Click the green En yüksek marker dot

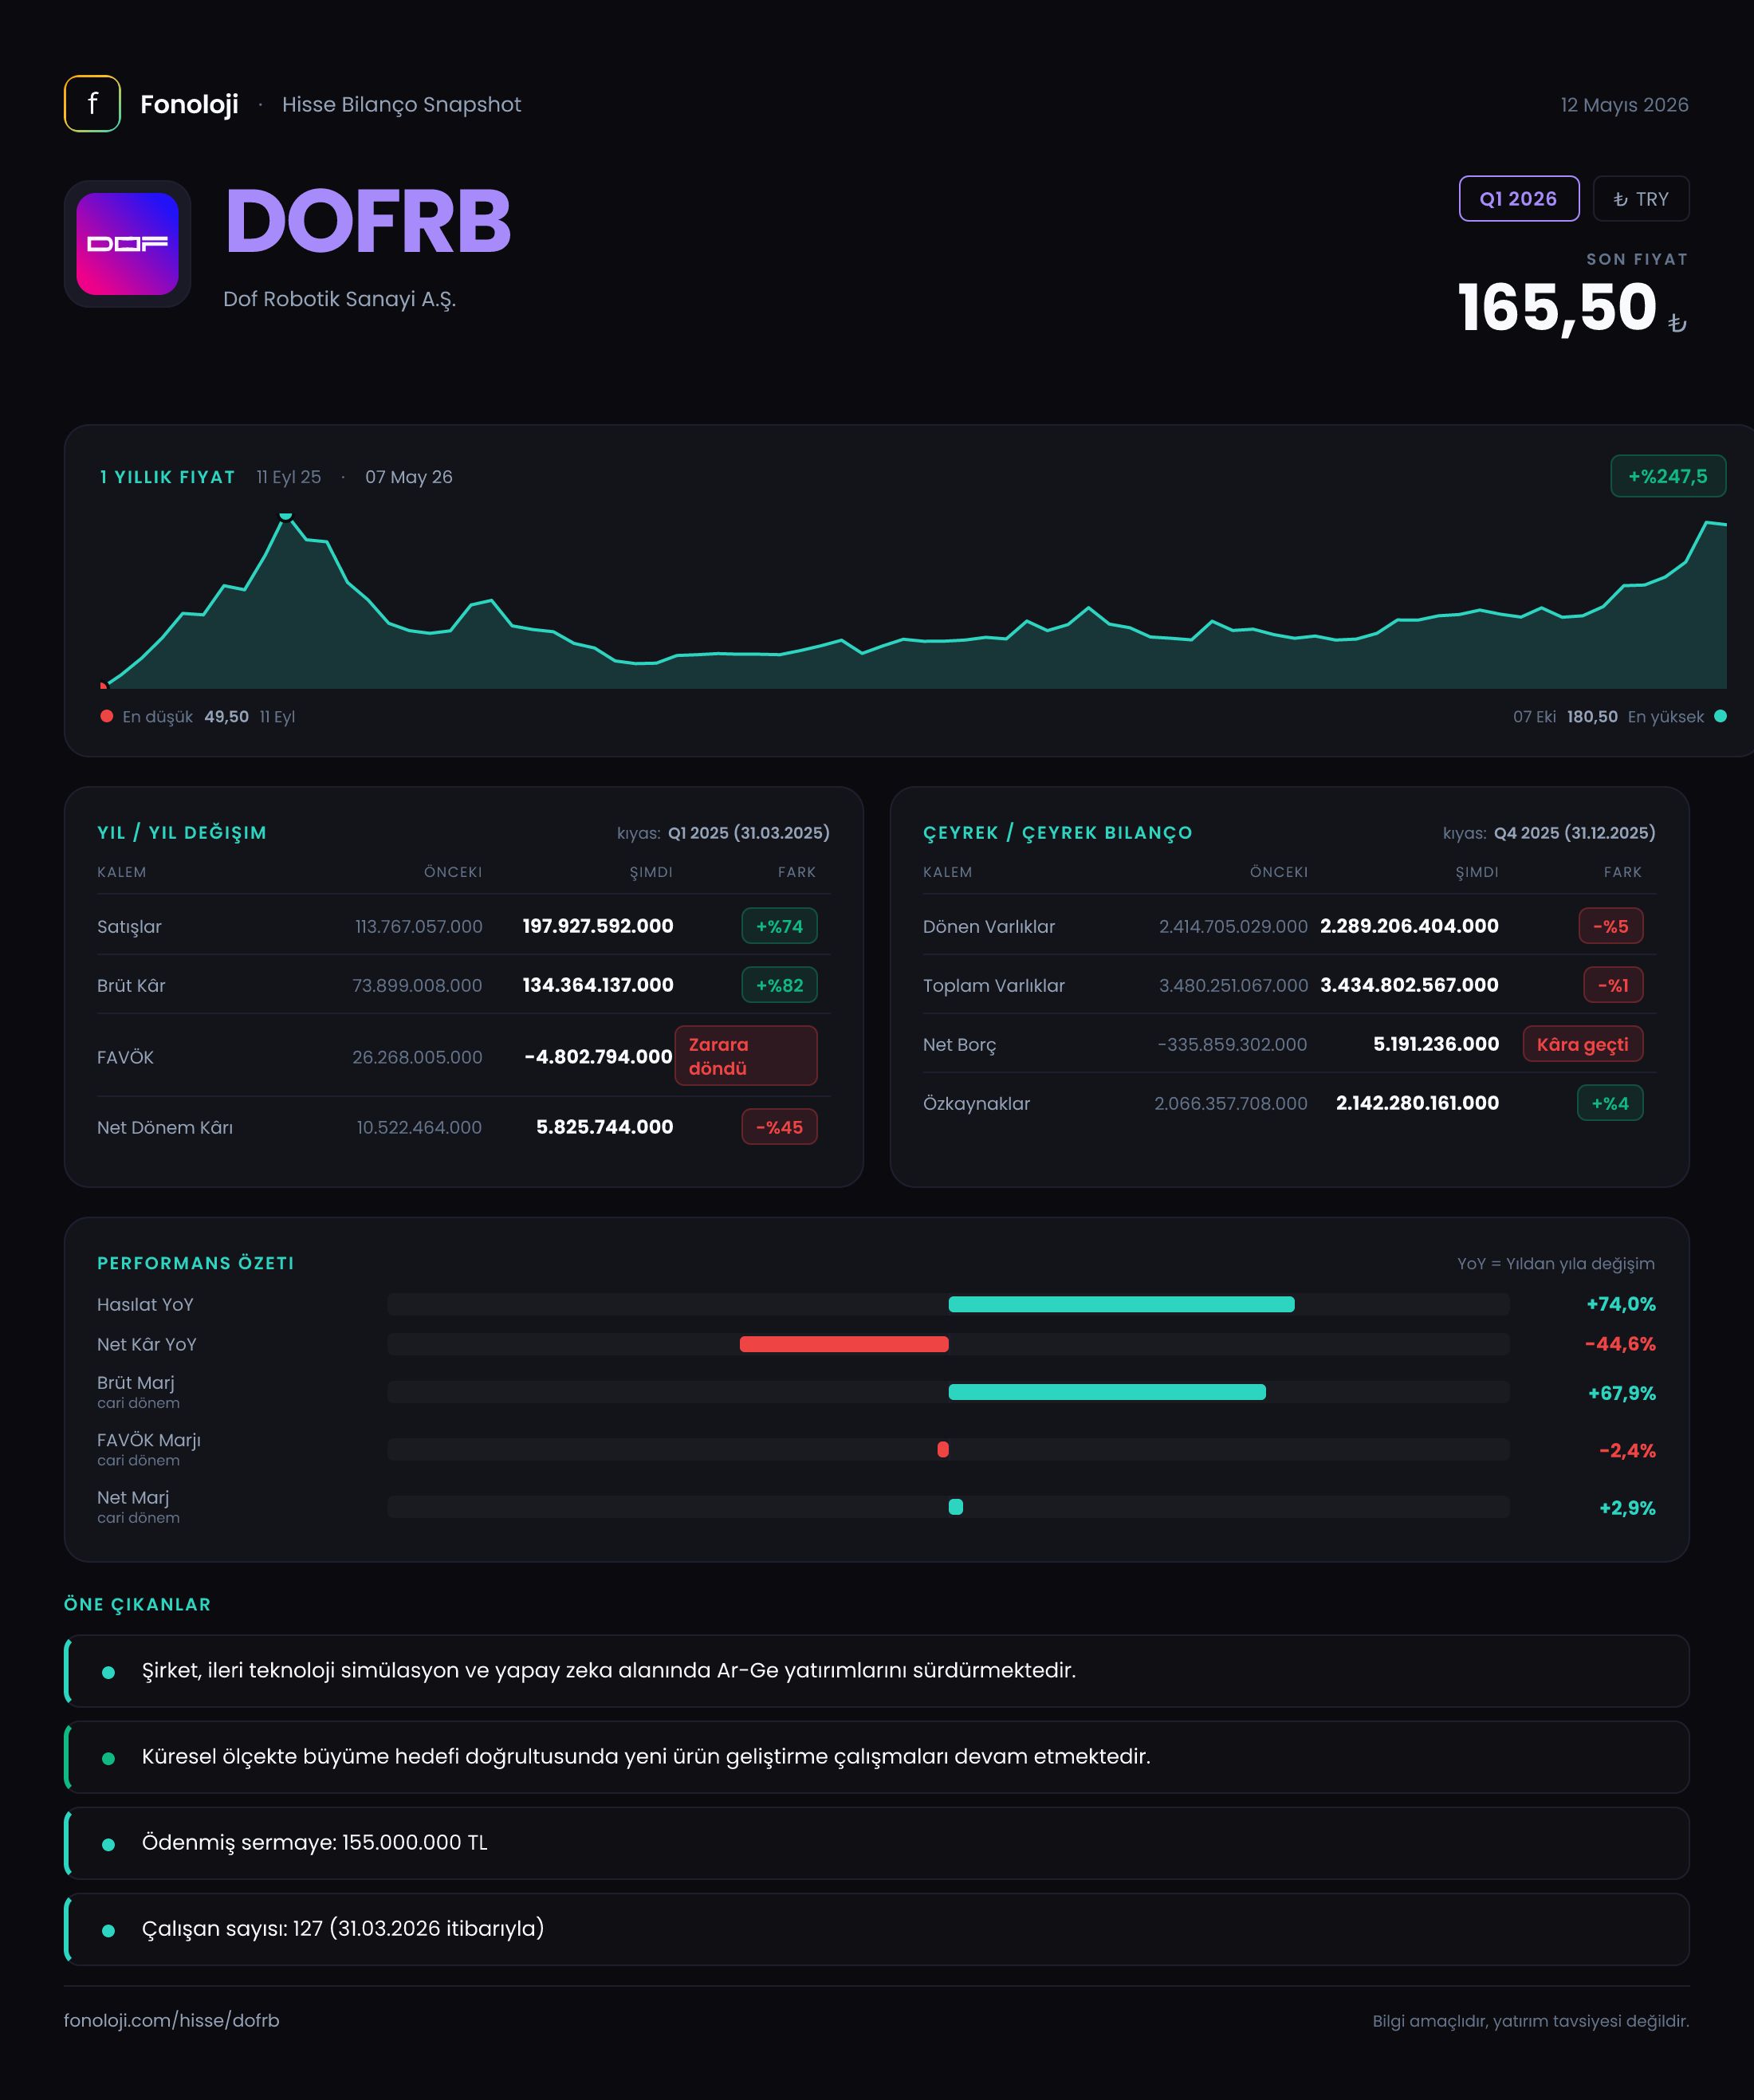1720,716
